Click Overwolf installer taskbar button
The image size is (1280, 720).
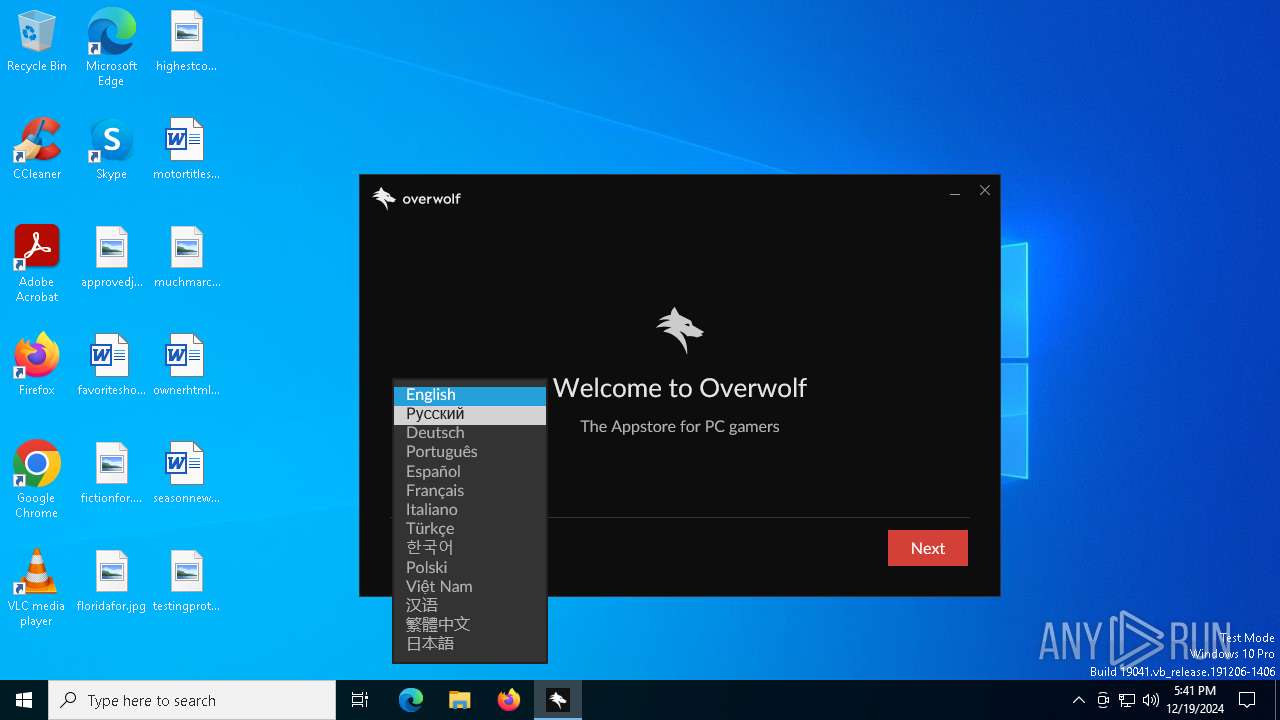coord(558,700)
